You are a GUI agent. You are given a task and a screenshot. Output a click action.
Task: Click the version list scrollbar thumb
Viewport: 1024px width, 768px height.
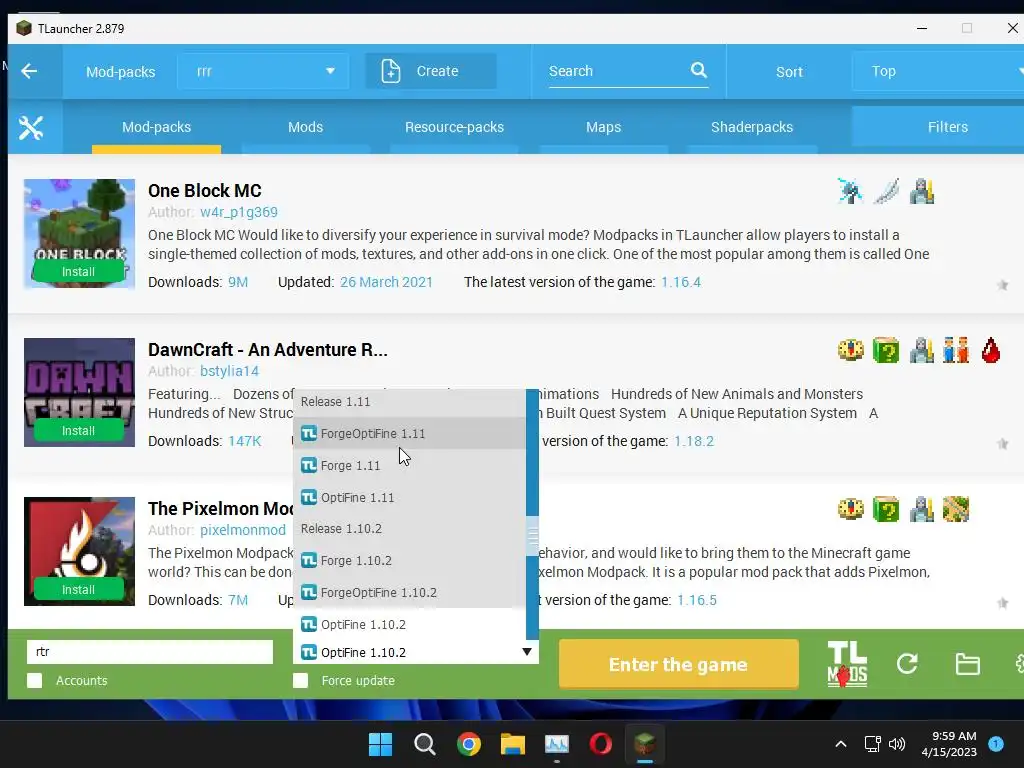click(532, 536)
